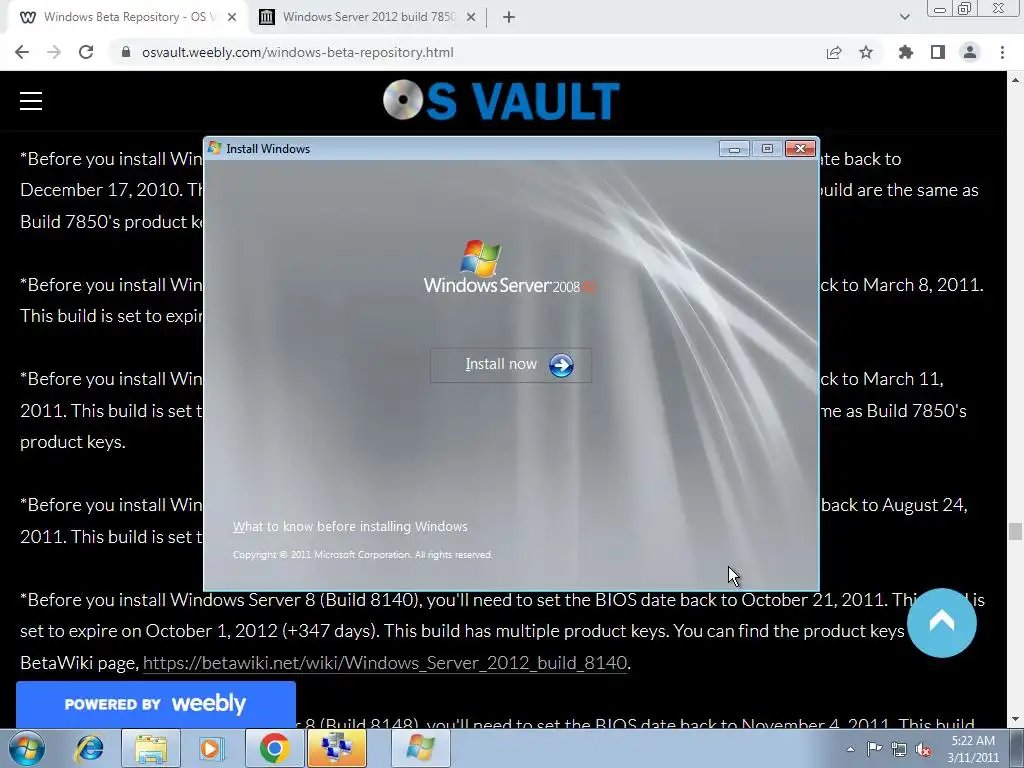
Task: Click the Install Windows title bar icon
Action: pos(214,148)
